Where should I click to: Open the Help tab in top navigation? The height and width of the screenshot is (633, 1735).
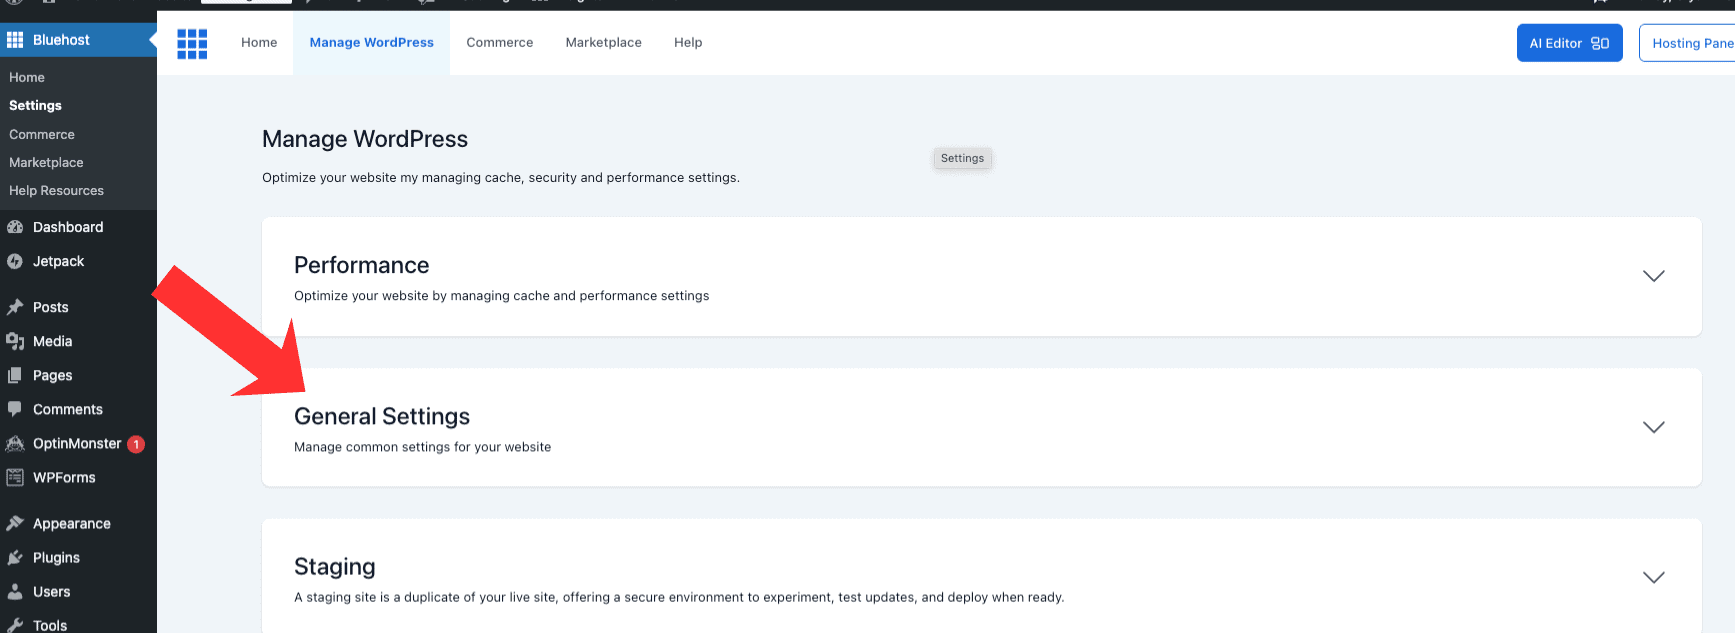click(x=688, y=42)
